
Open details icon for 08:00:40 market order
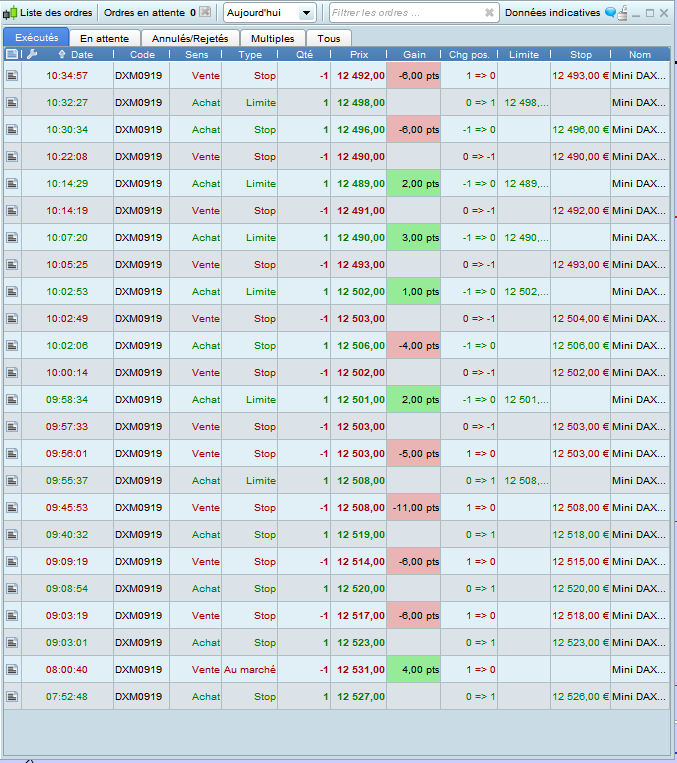coord(12,669)
